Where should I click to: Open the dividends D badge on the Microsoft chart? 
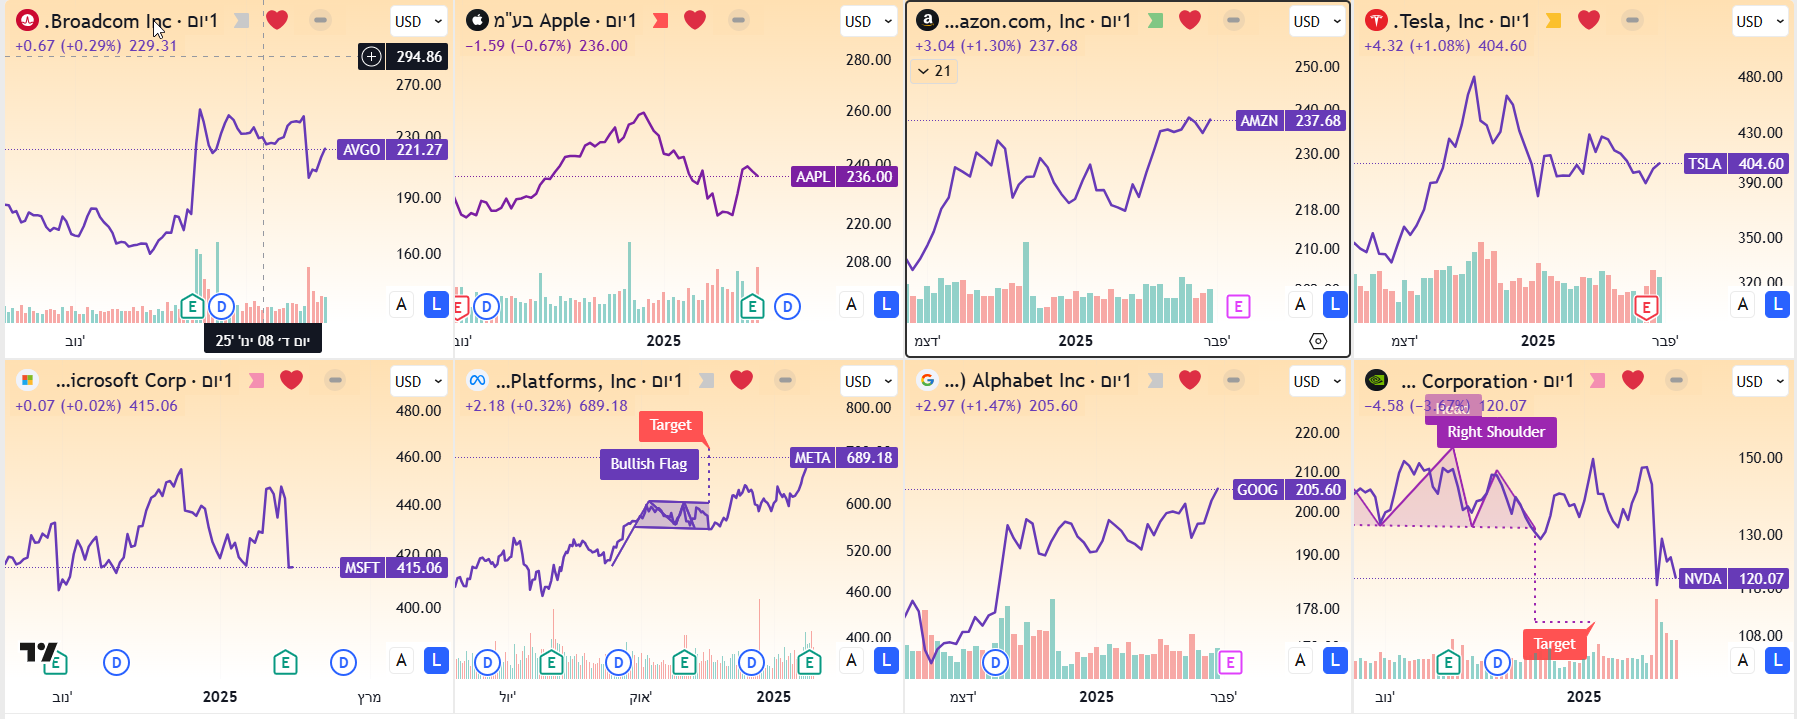[117, 661]
